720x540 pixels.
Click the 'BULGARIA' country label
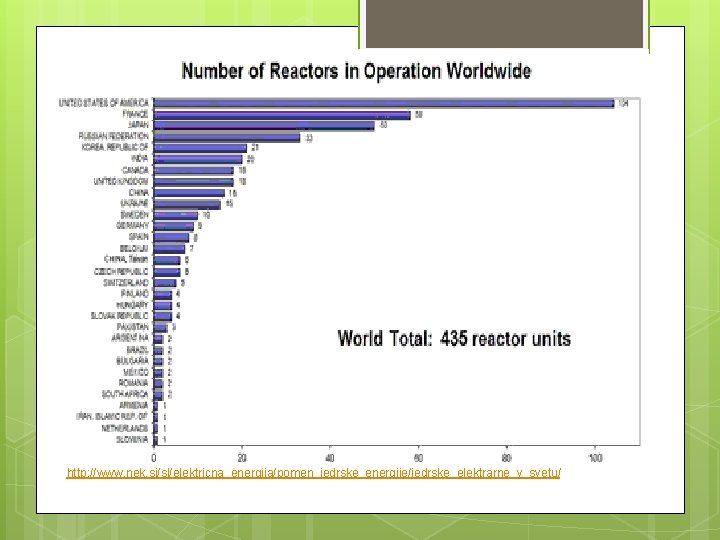pyautogui.click(x=133, y=361)
